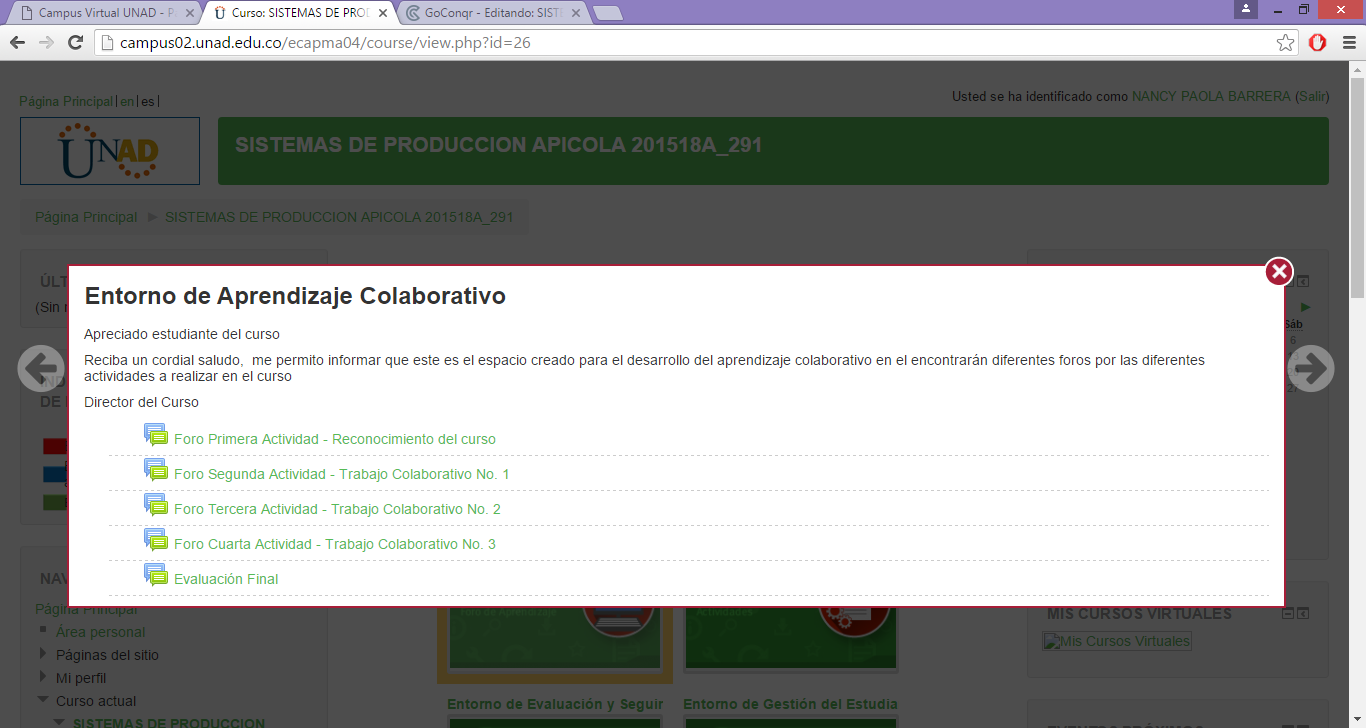Click the Opera extension icon
Screen dimensions: 1366x728
point(1317,42)
